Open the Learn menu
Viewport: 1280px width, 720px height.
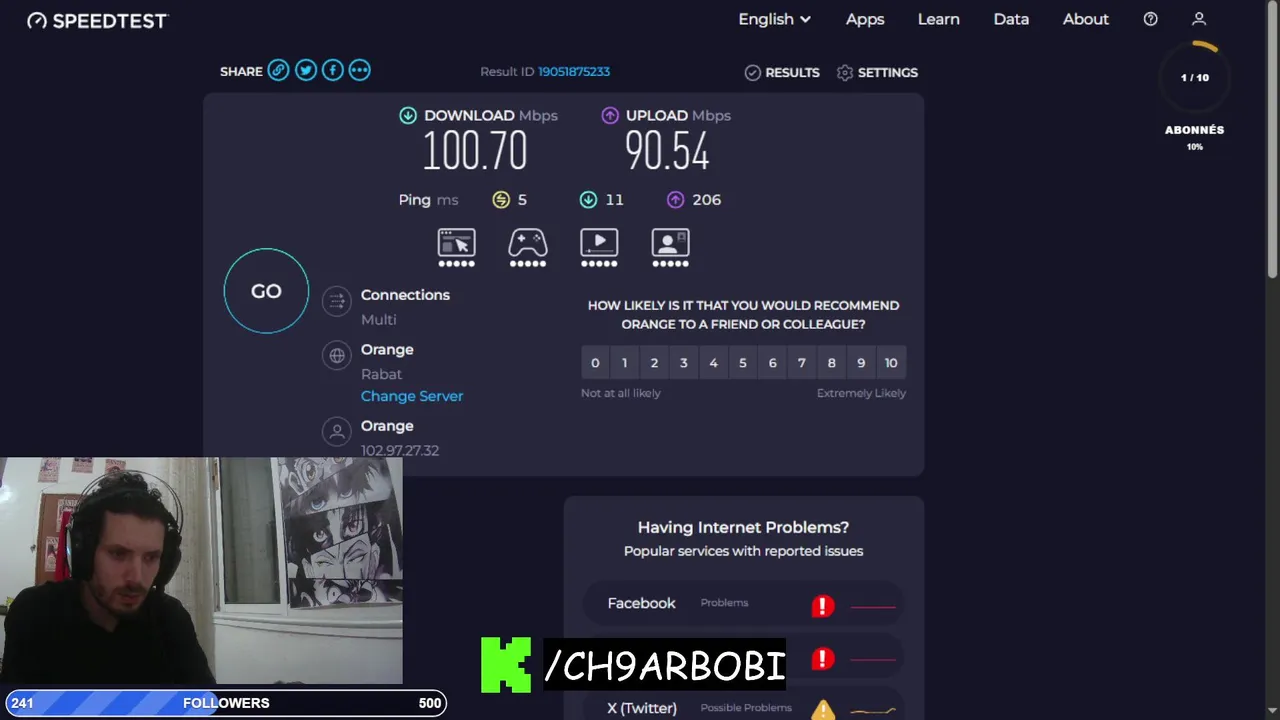(938, 19)
